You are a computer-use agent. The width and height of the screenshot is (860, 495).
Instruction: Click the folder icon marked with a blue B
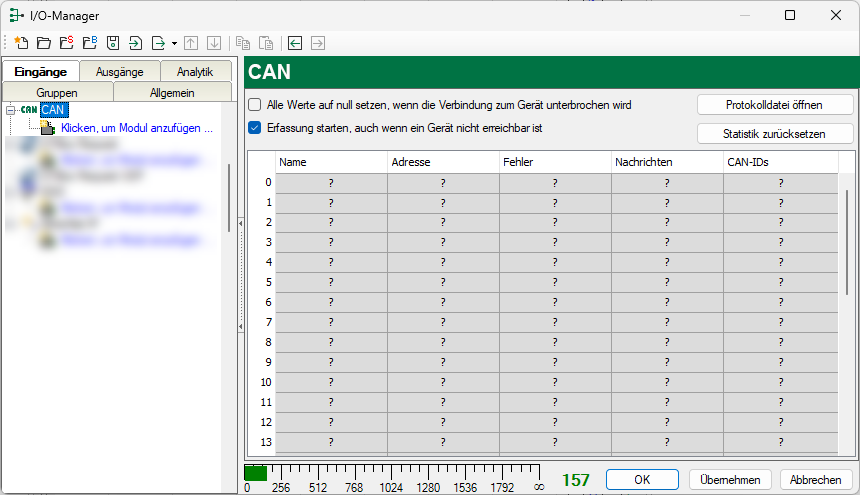pyautogui.click(x=90, y=43)
